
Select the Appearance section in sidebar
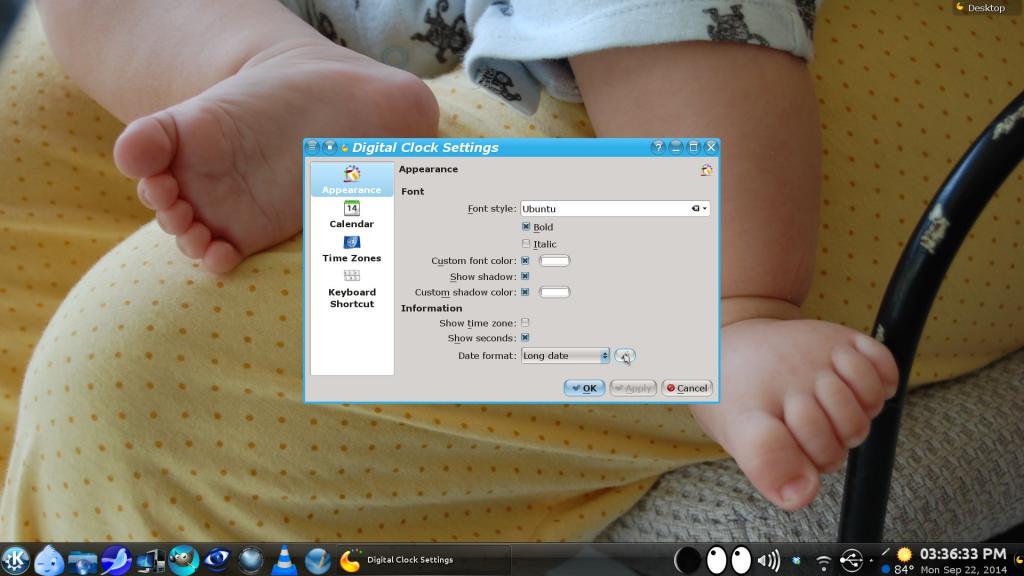351,180
